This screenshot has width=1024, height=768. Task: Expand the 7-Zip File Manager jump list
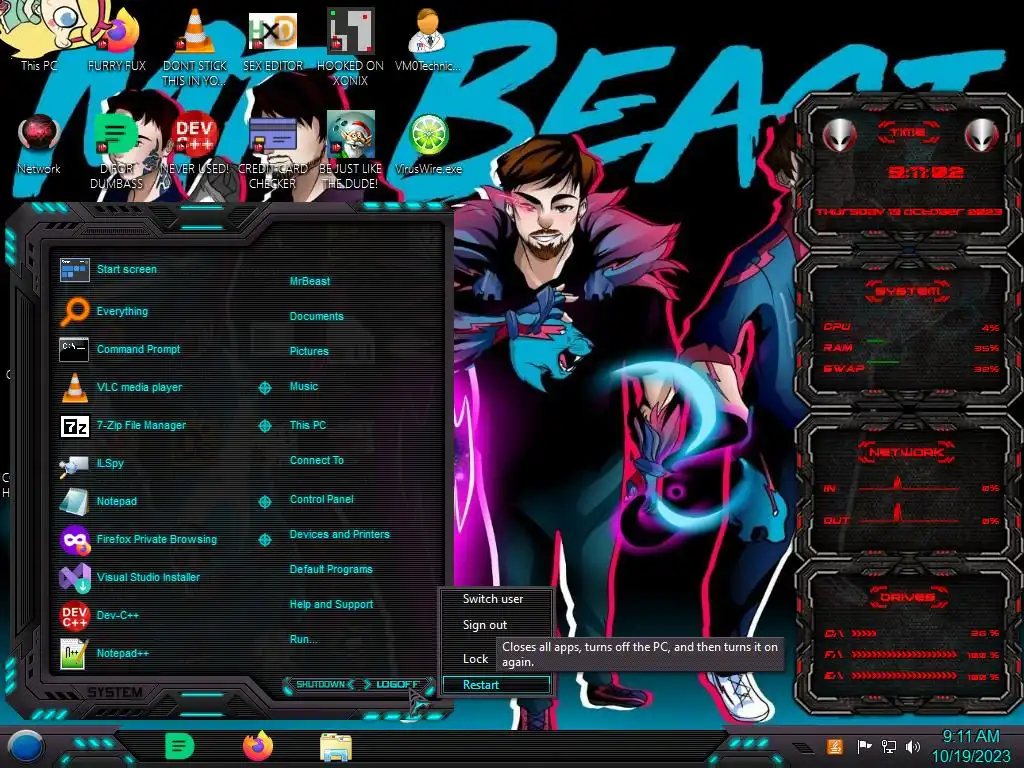coord(264,426)
